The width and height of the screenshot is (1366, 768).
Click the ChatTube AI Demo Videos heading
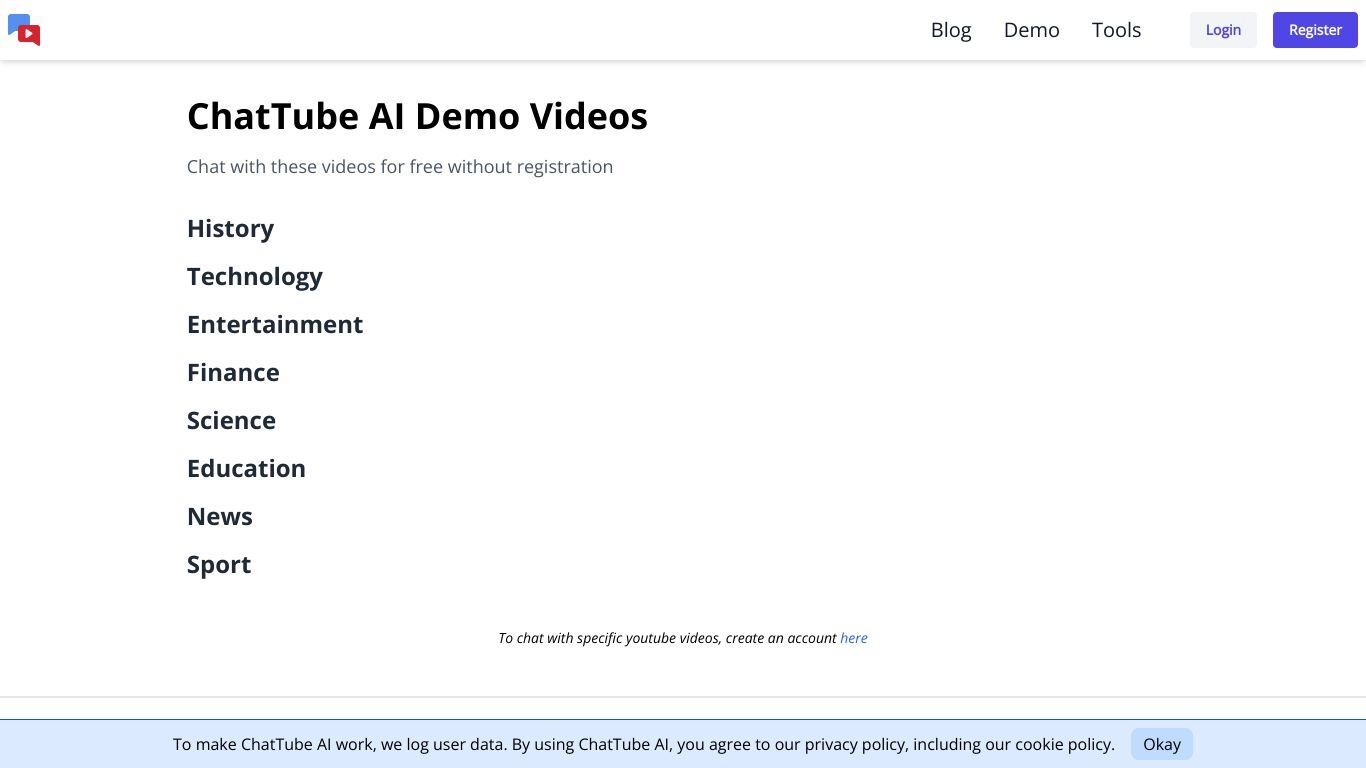coord(417,116)
